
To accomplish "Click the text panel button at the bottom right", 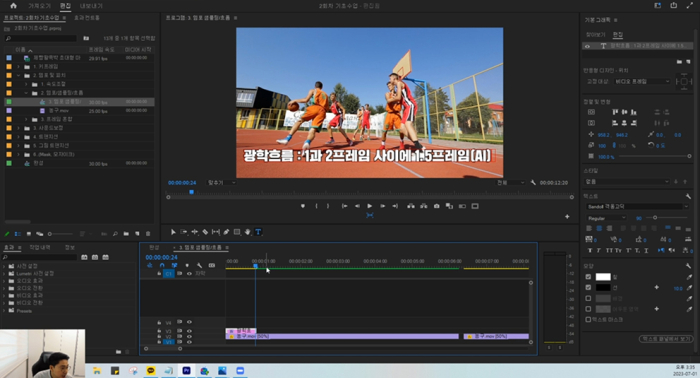I will pos(667,339).
